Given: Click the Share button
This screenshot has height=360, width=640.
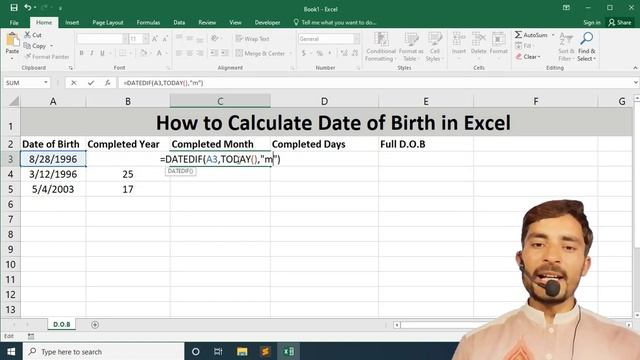Looking at the screenshot, I should [x=620, y=22].
